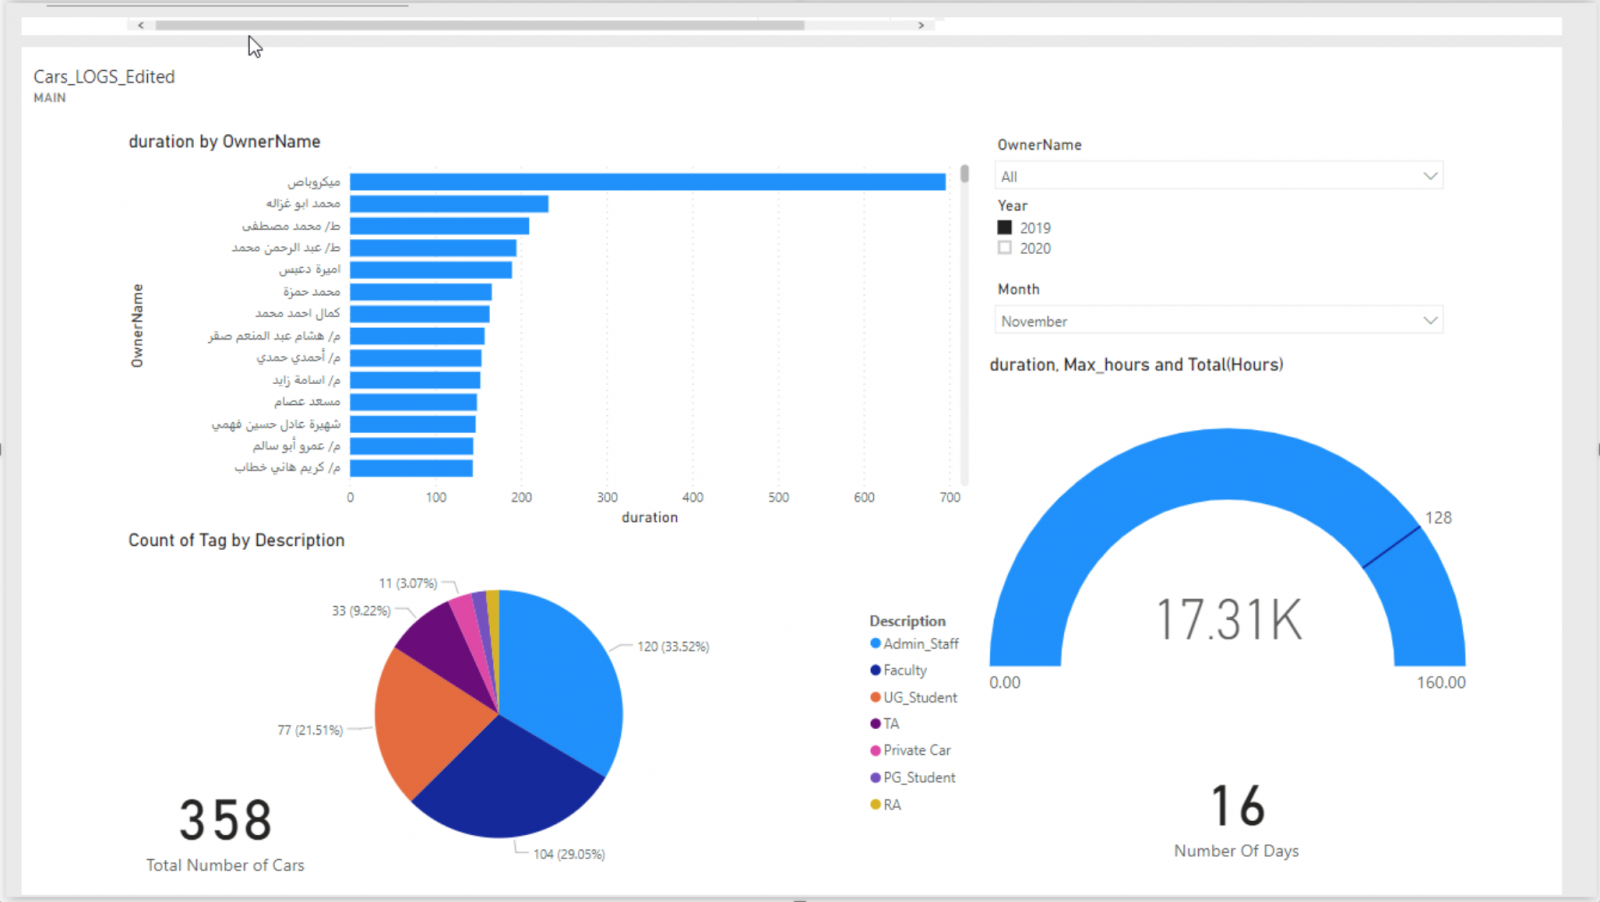Expand the OwnerName dropdown chevron
The width and height of the screenshot is (1600, 902).
click(x=1430, y=176)
